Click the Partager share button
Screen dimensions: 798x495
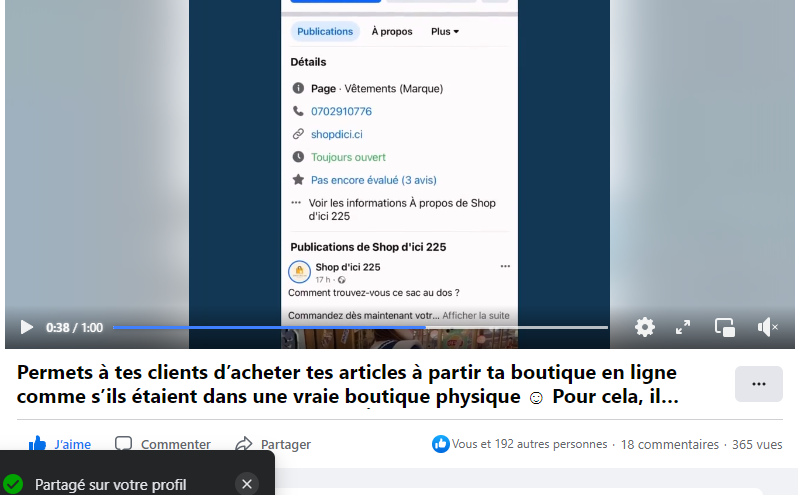273,444
